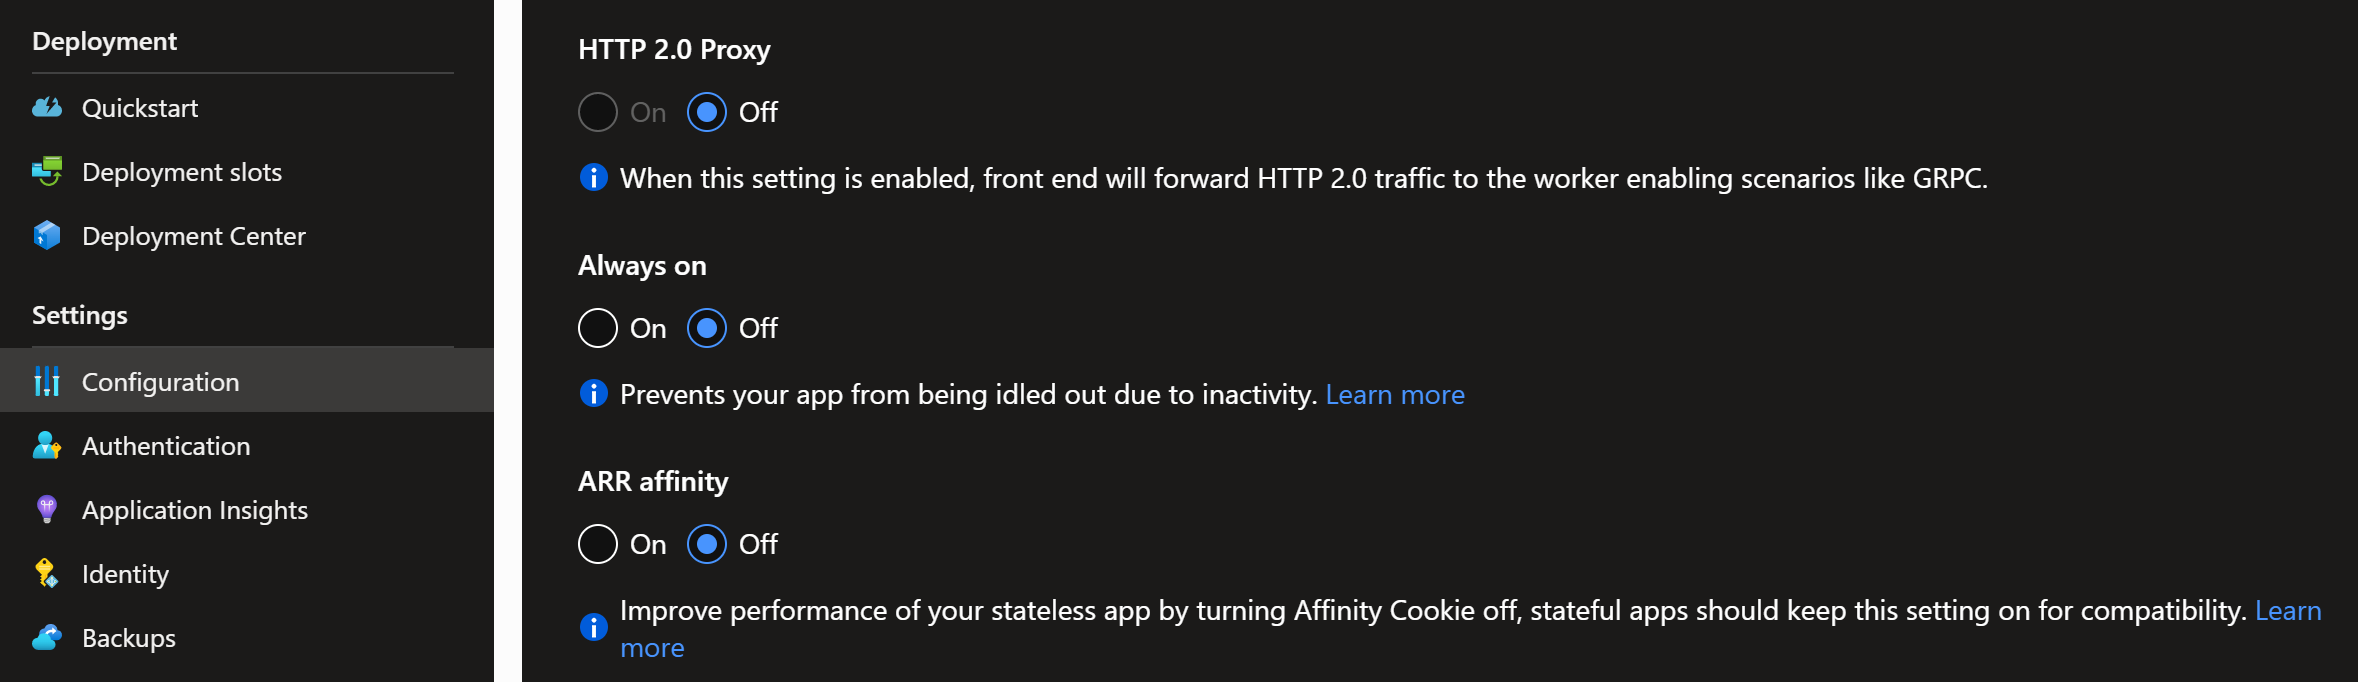The height and width of the screenshot is (682, 2358).
Task: Click the Configuration sliders icon
Action: [x=47, y=381]
